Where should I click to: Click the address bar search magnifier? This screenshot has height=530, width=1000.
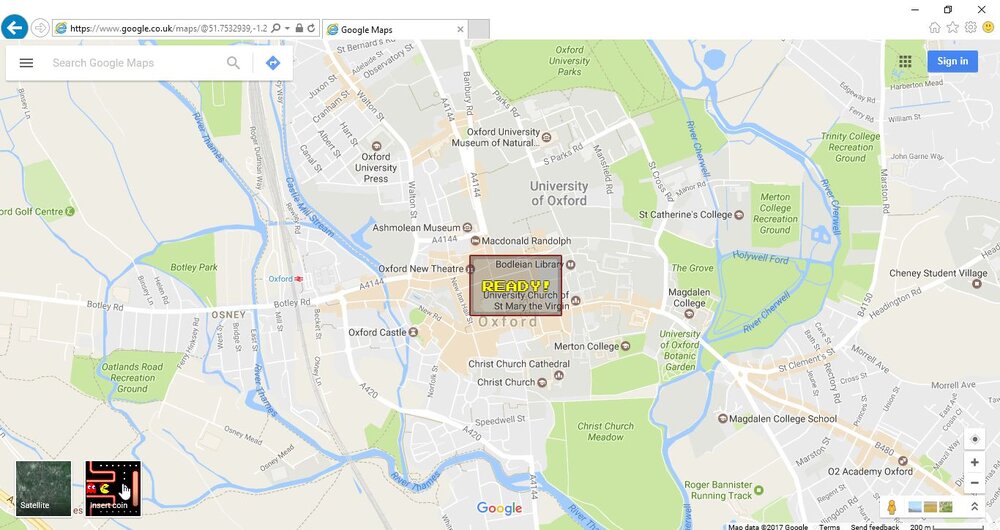(276, 28)
